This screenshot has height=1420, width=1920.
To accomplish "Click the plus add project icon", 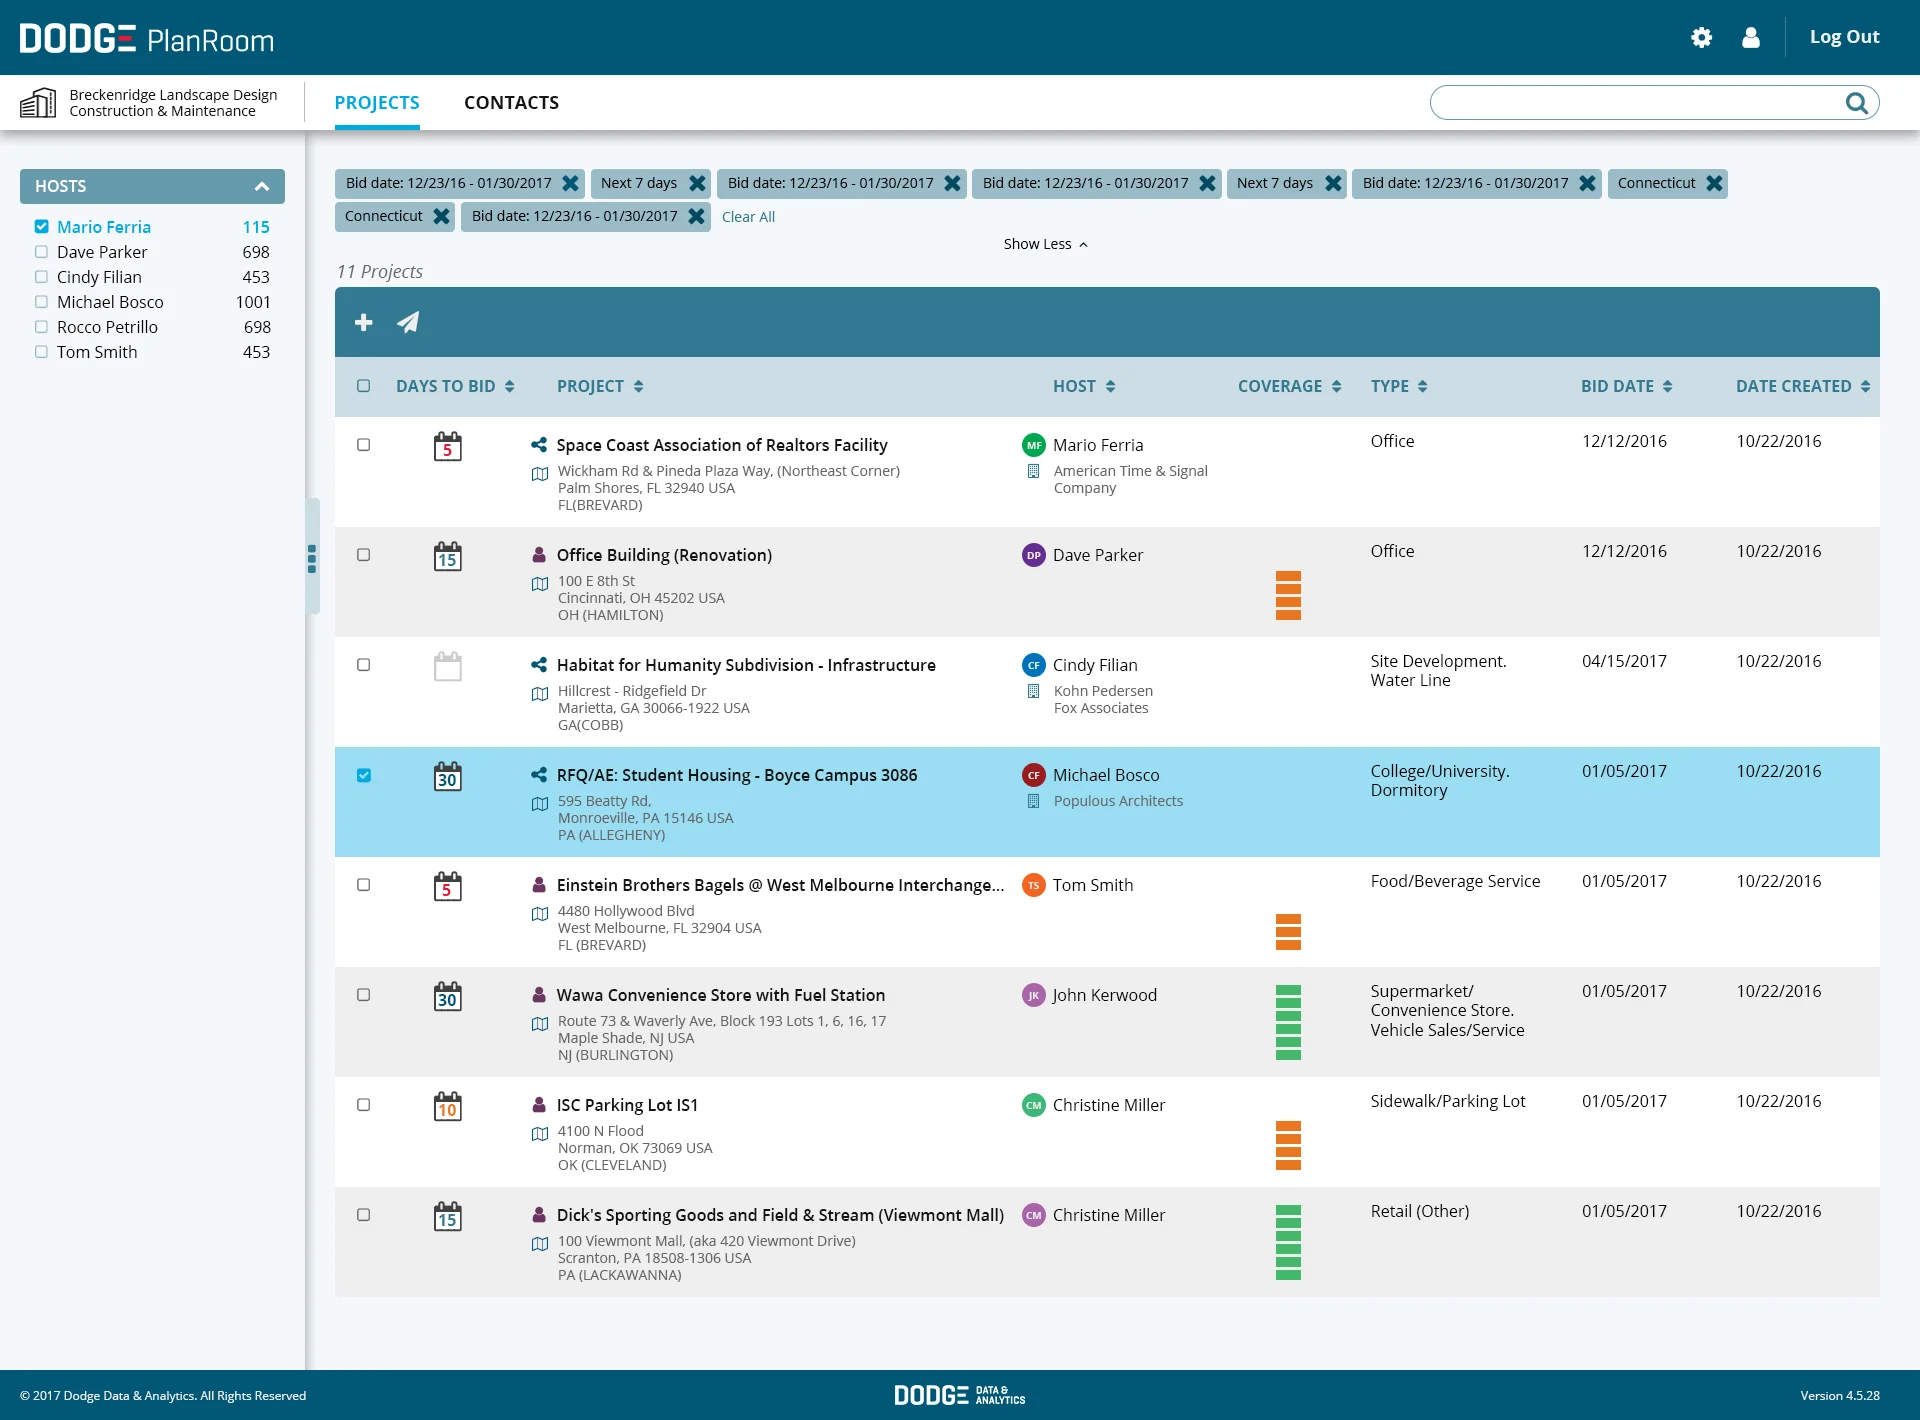I will pyautogui.click(x=364, y=322).
